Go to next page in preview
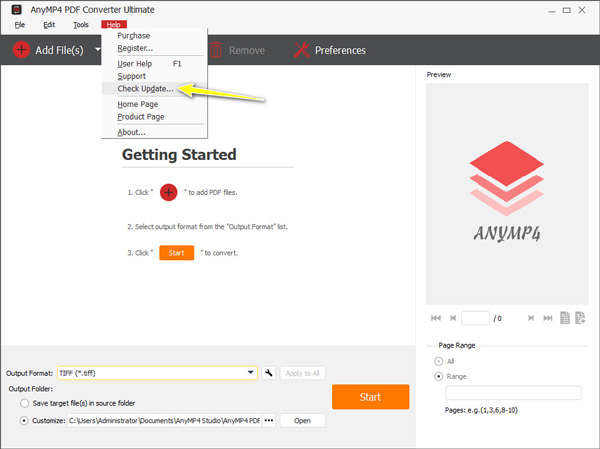This screenshot has width=600, height=449. 531,318
